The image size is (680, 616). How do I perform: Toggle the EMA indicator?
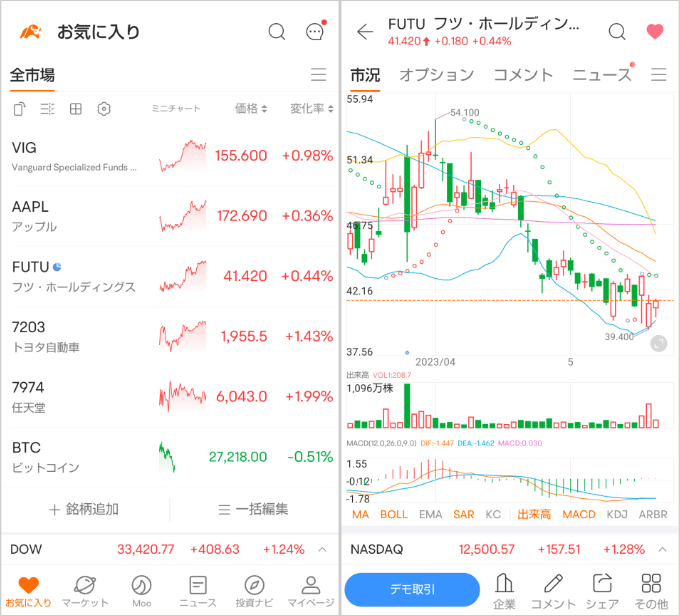pyautogui.click(x=431, y=514)
